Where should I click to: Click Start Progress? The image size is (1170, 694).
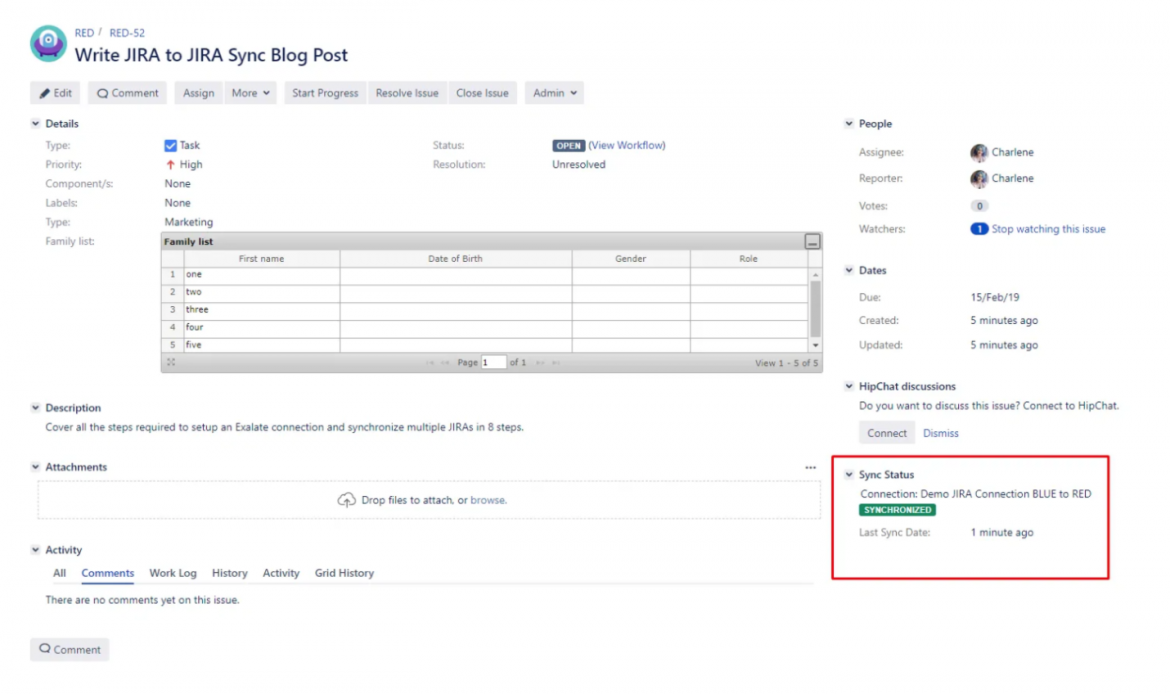[x=325, y=93]
